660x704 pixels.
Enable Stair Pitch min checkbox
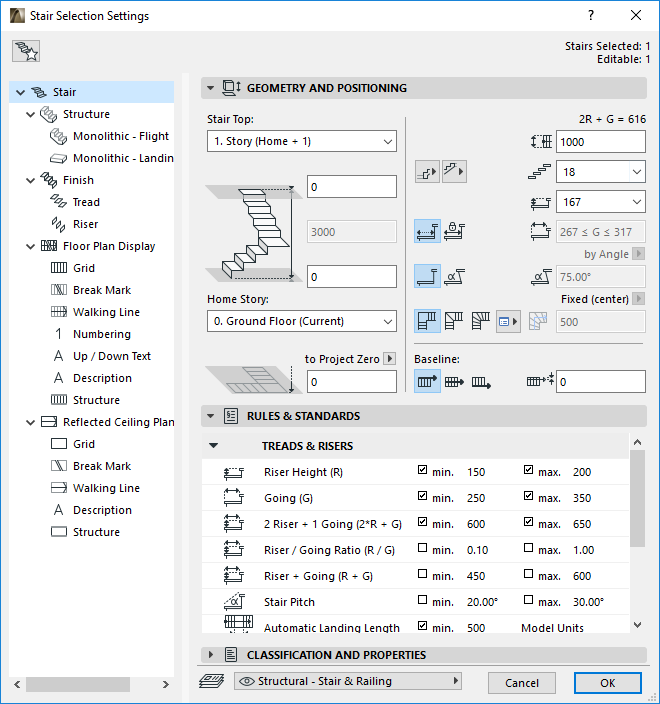click(422, 600)
